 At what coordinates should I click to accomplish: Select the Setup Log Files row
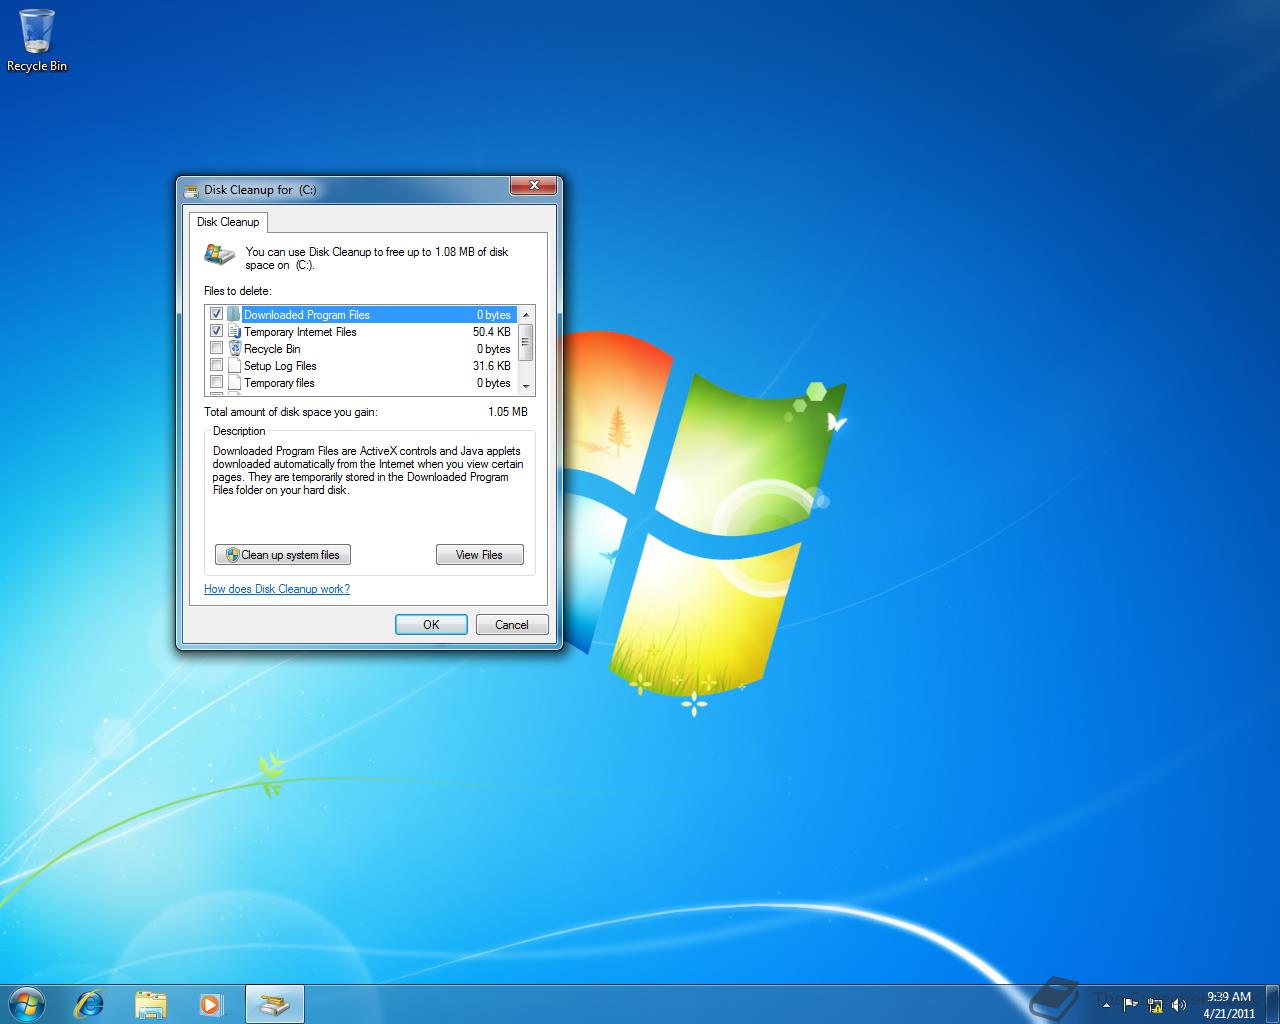[361, 365]
